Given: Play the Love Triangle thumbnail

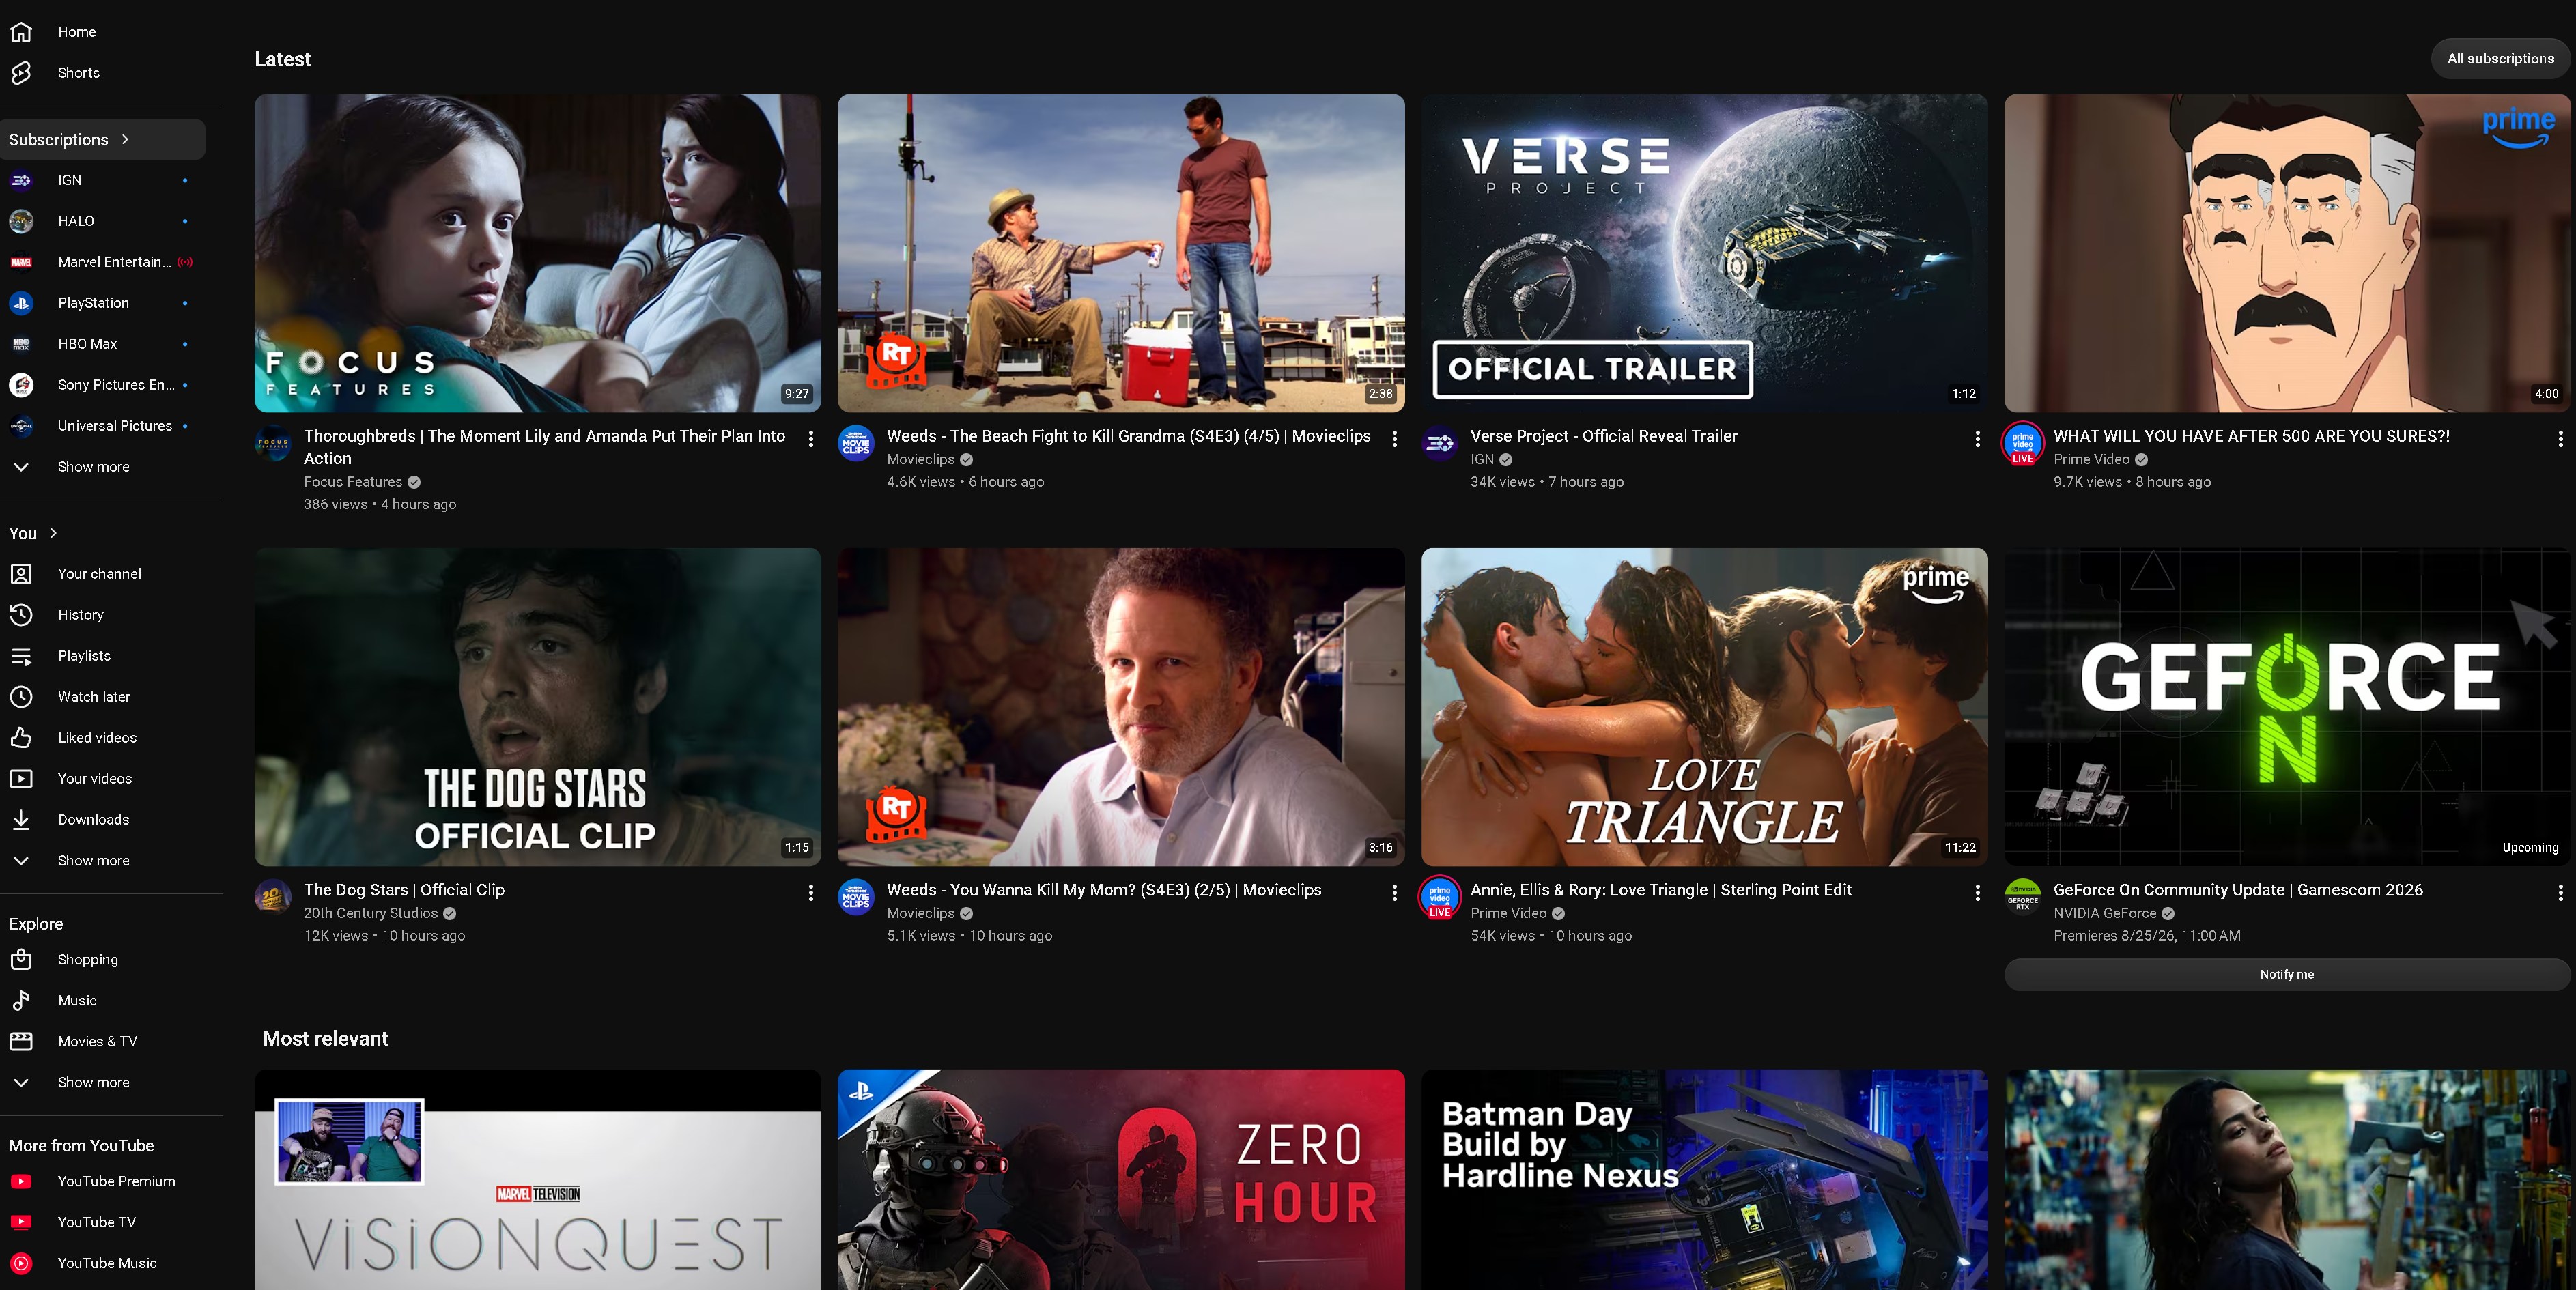Looking at the screenshot, I should (1705, 707).
